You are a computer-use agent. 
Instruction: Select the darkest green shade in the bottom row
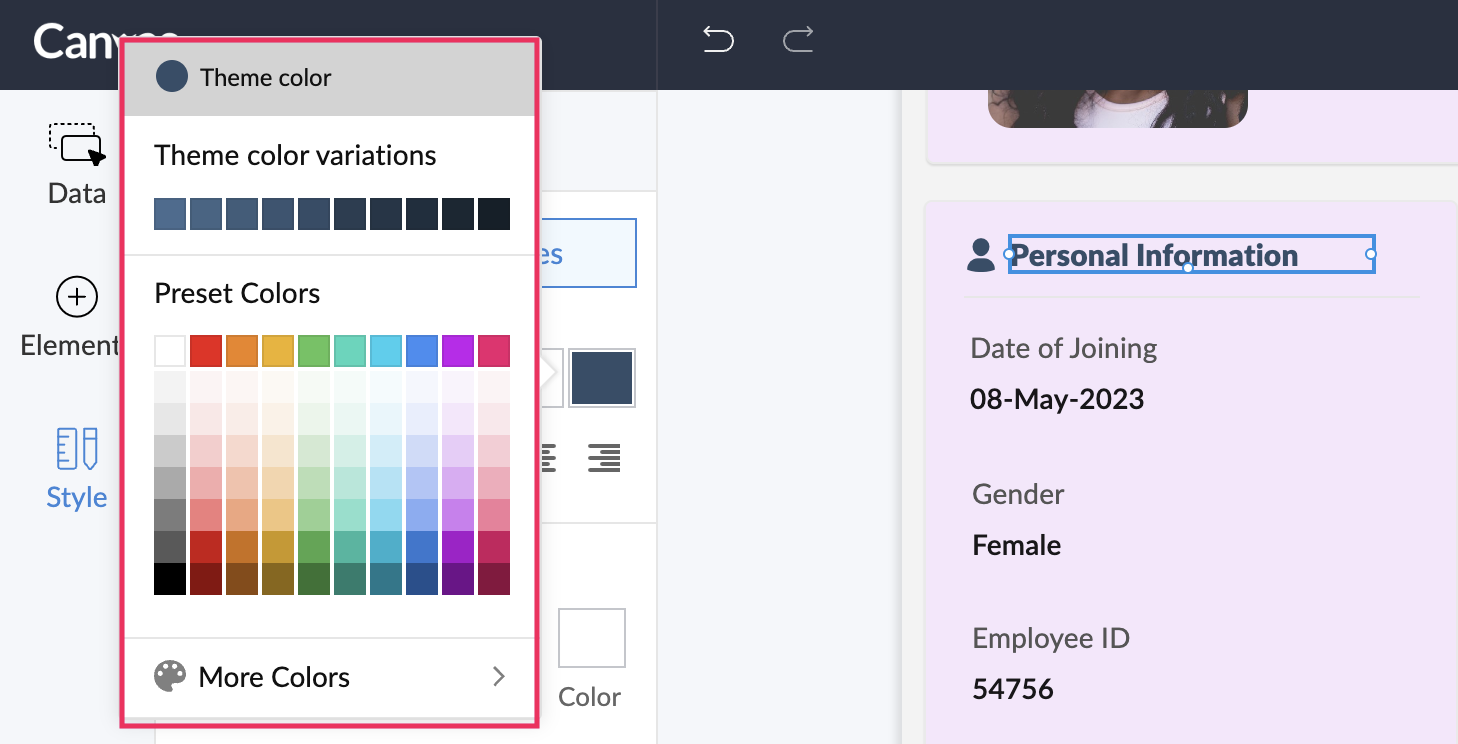tap(314, 579)
